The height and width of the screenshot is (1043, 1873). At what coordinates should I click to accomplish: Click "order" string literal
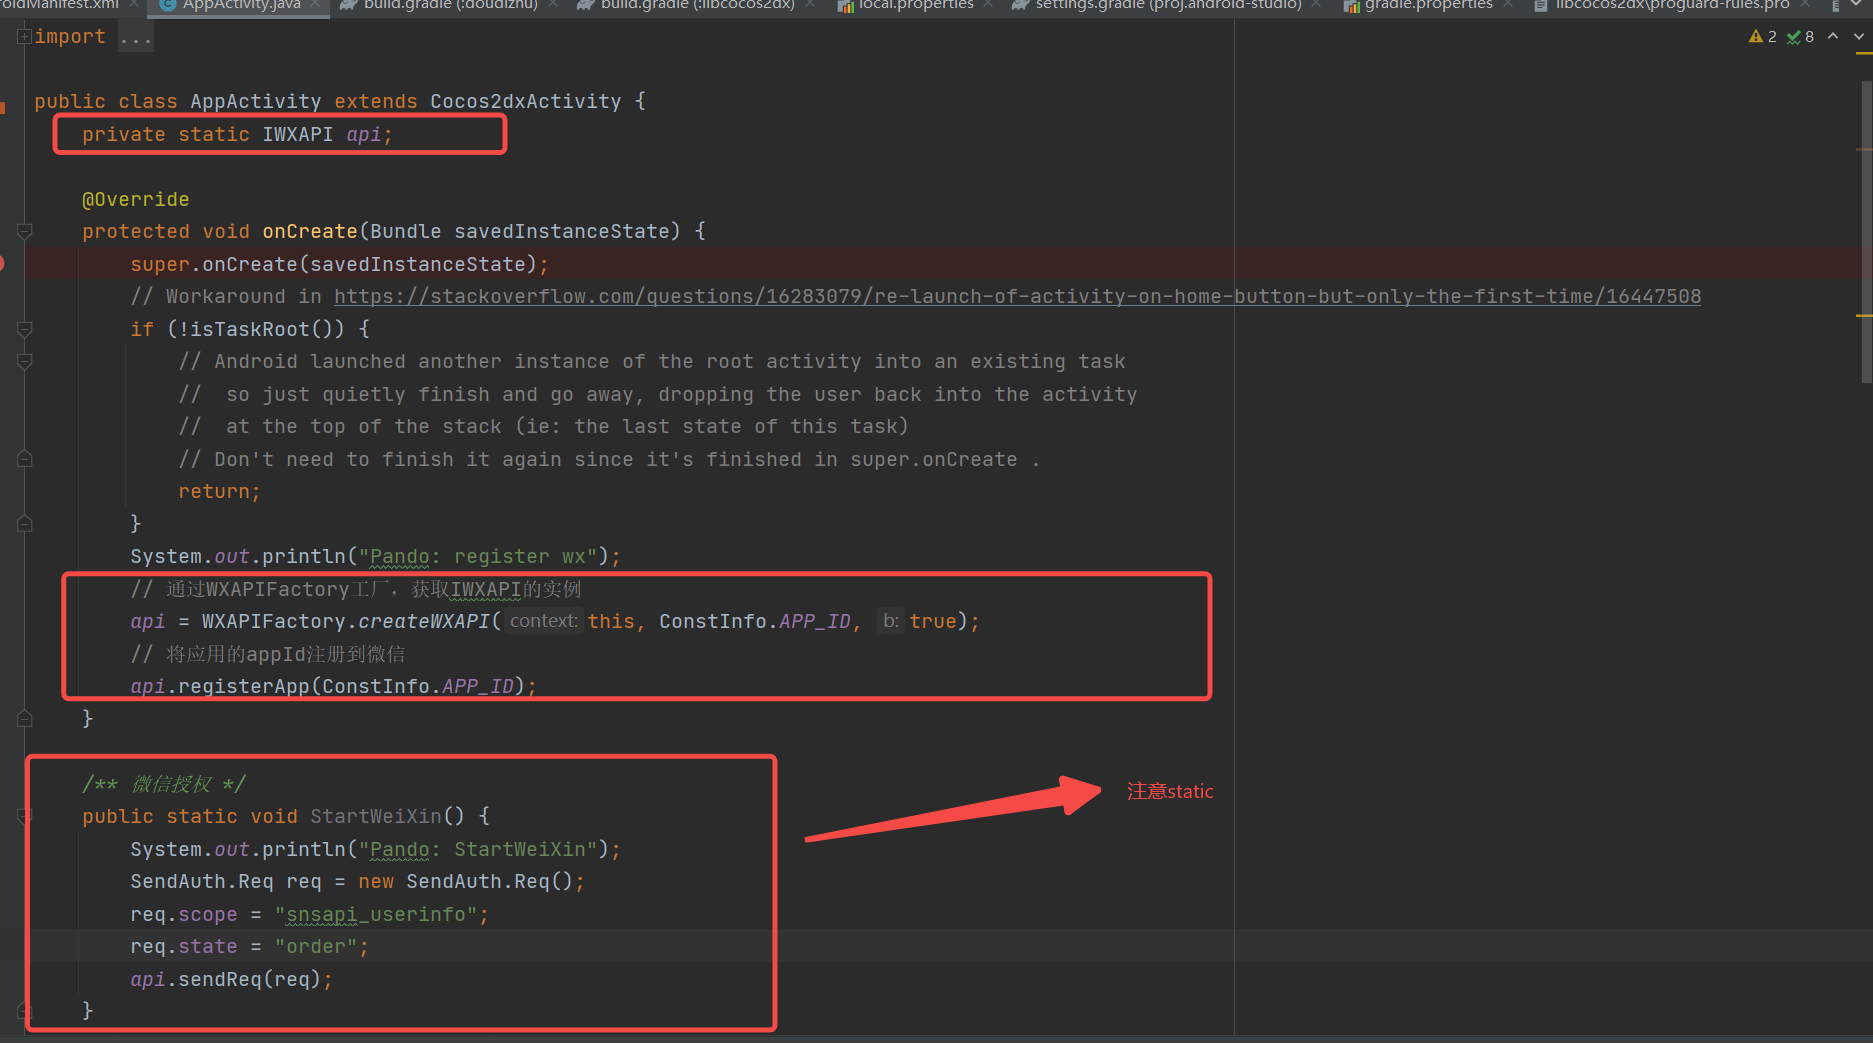(x=316, y=946)
